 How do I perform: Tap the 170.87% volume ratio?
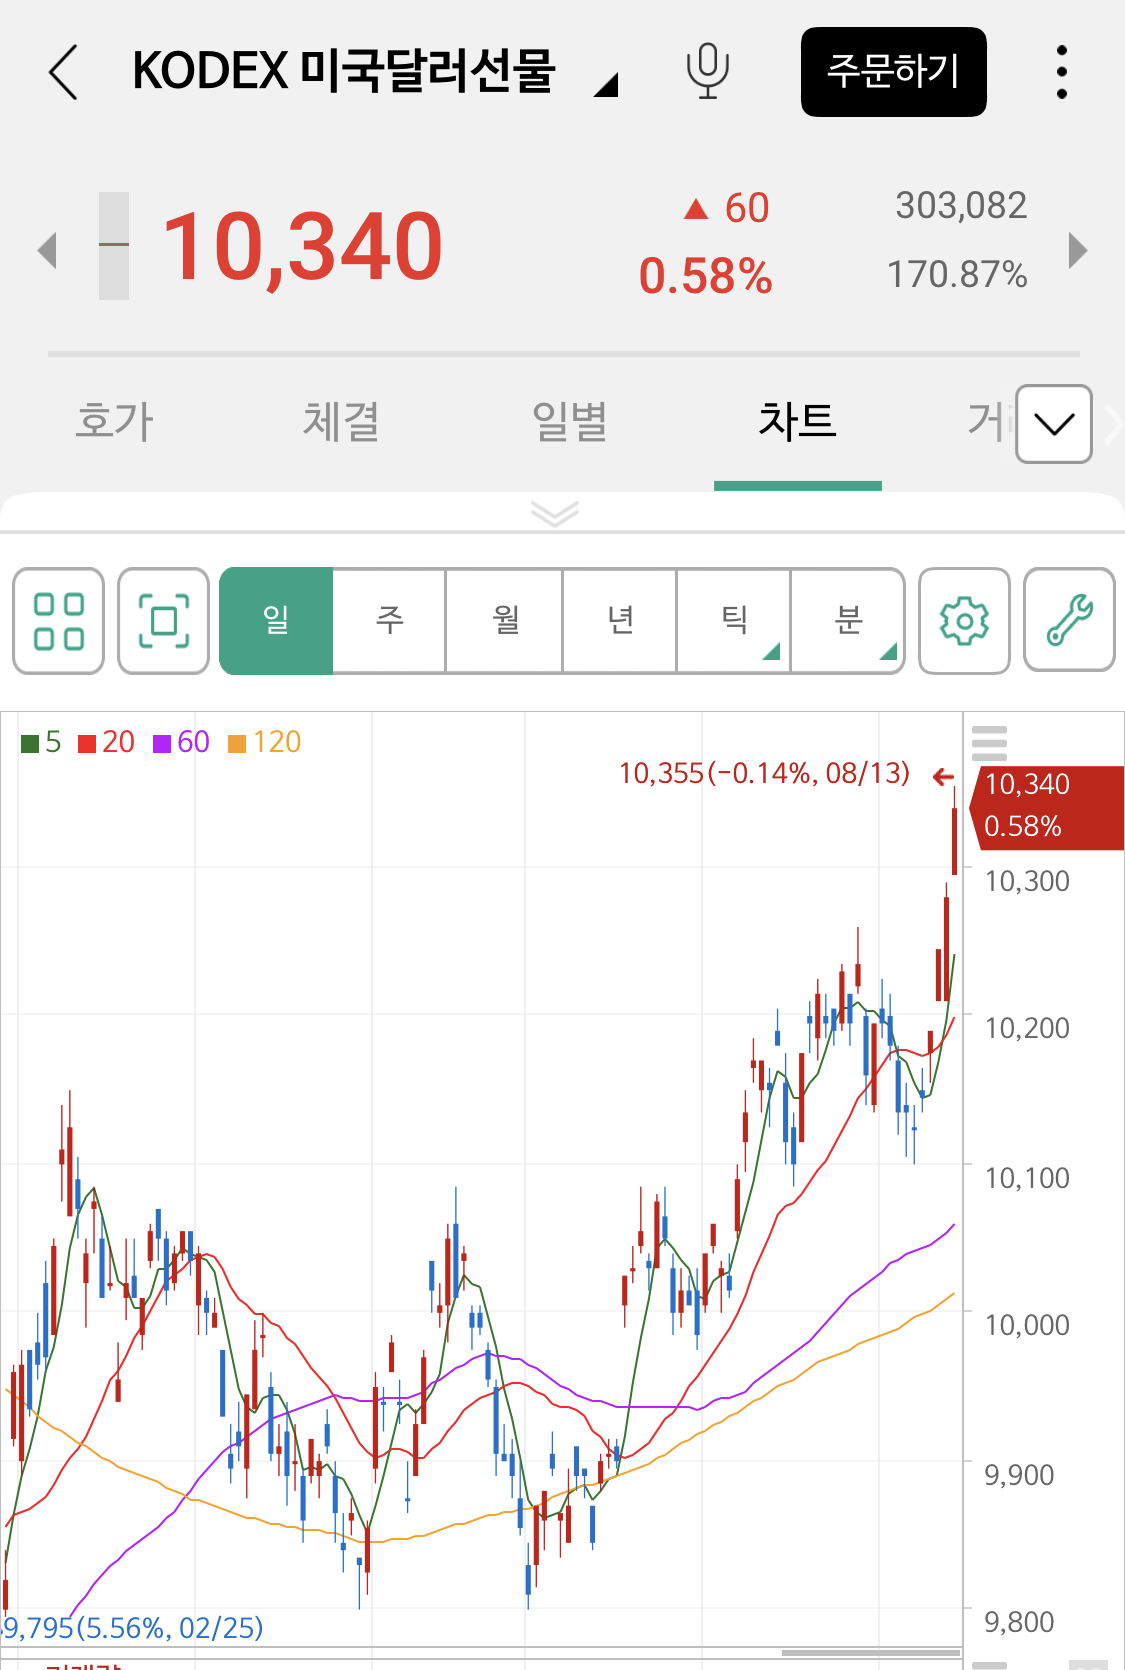pos(957,274)
